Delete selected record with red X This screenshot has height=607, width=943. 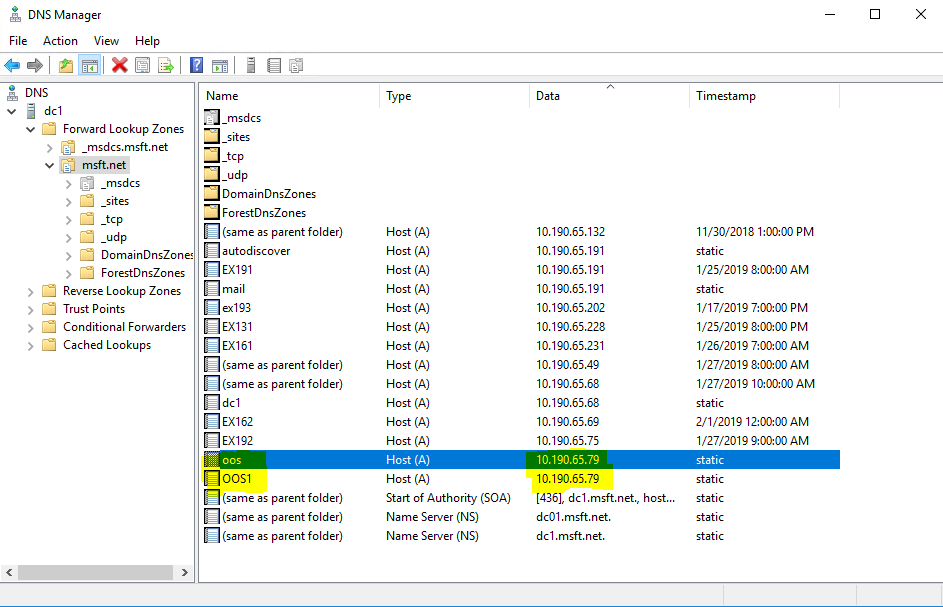coord(120,65)
